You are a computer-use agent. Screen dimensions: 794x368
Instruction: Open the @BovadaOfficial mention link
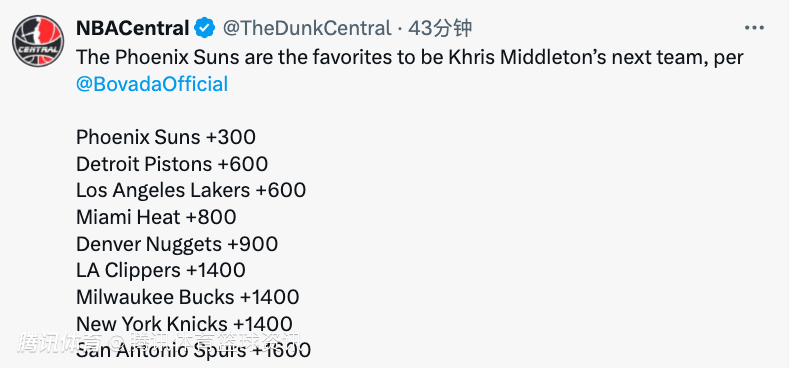[x=152, y=84]
